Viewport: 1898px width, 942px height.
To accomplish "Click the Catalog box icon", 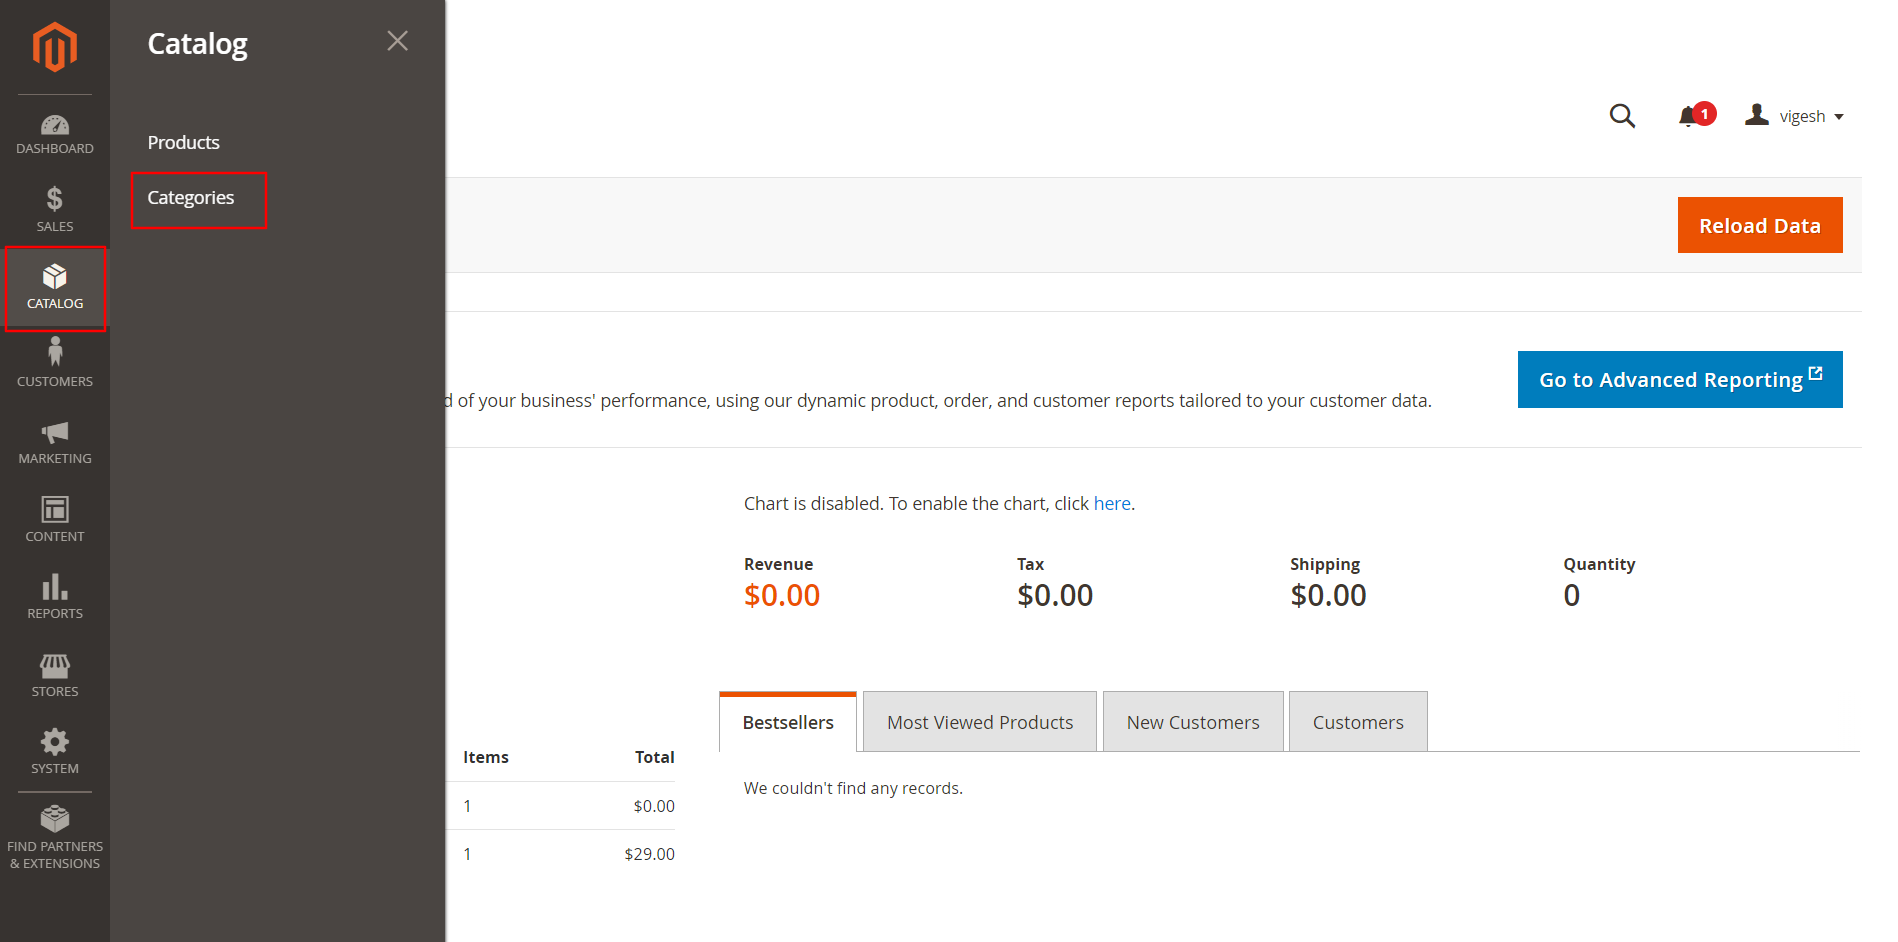I will pyautogui.click(x=55, y=277).
